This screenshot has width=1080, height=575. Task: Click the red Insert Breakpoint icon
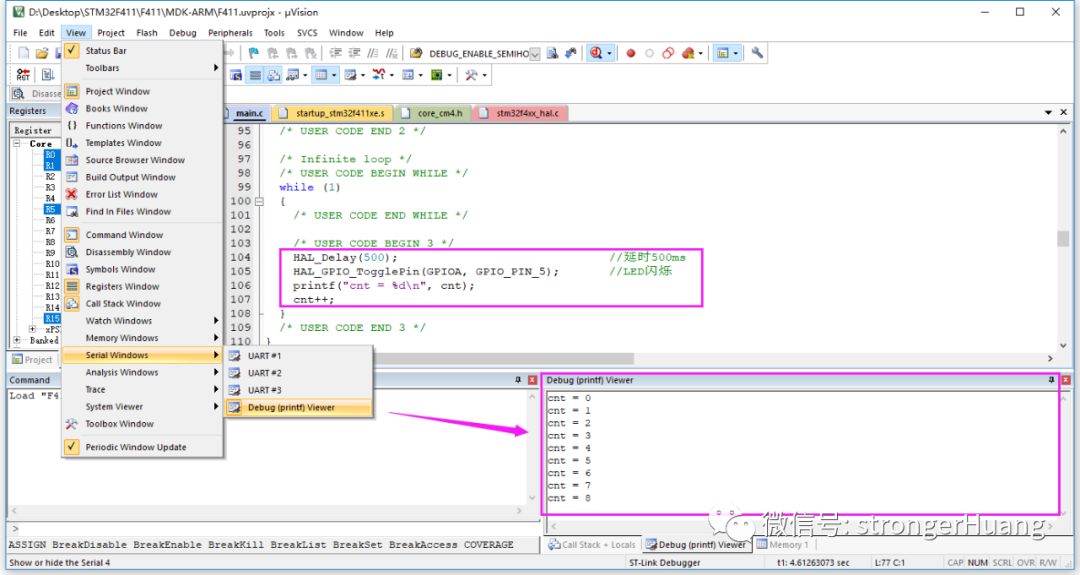click(631, 53)
